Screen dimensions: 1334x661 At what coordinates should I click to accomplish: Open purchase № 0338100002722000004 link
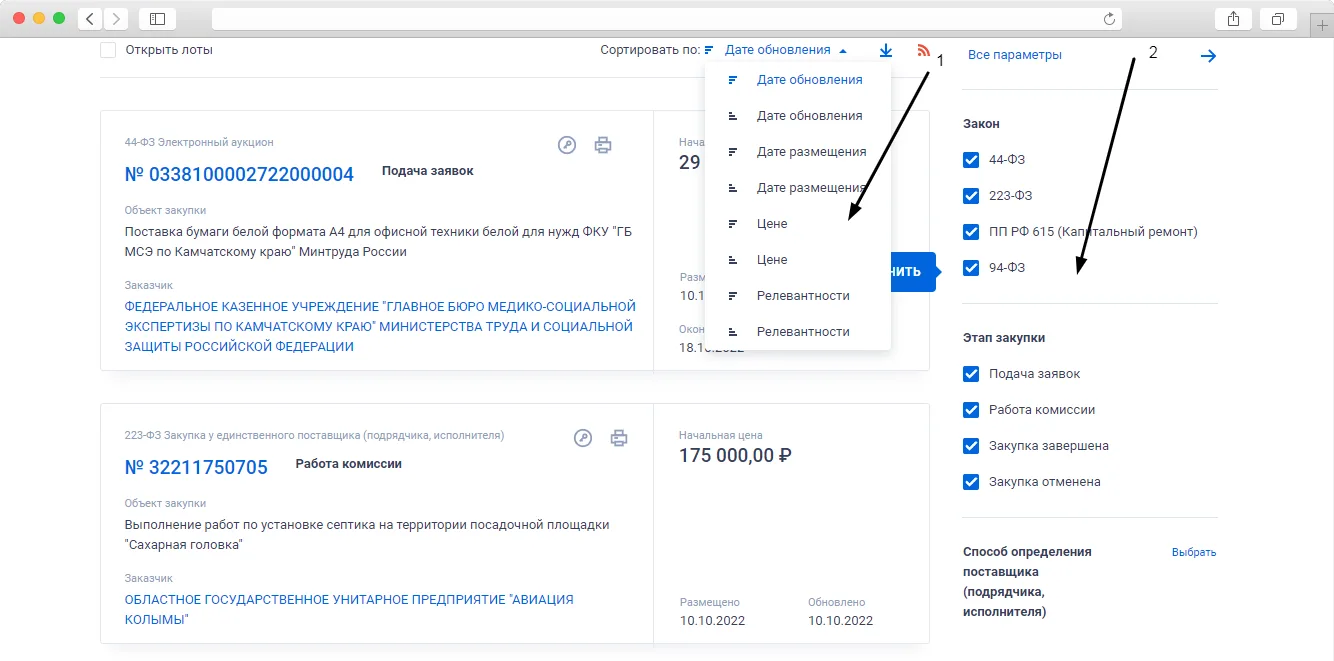[x=239, y=175]
